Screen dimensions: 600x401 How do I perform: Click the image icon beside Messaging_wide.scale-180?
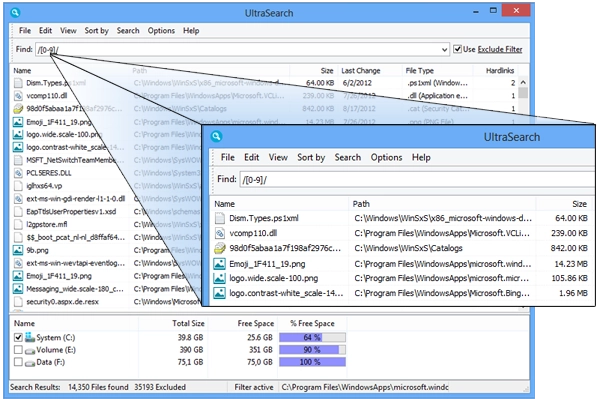pyautogui.click(x=18, y=289)
